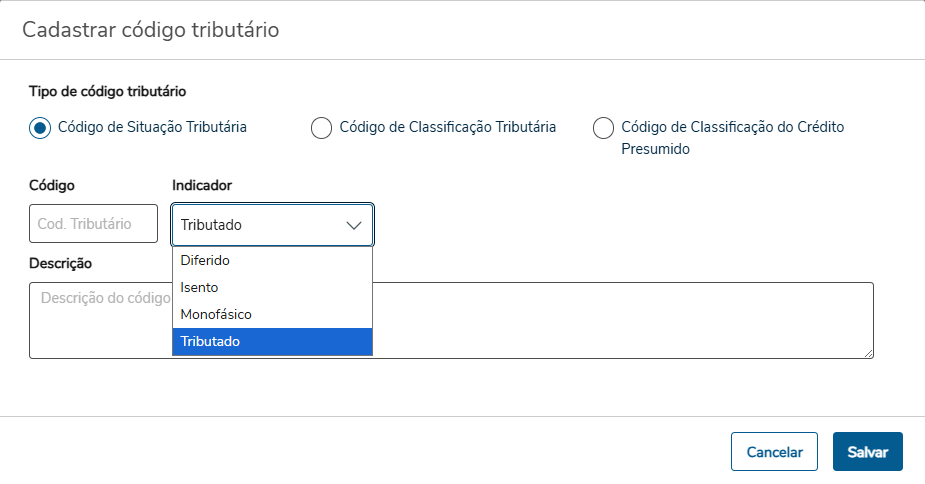Click the Cancelar button

[x=774, y=452]
